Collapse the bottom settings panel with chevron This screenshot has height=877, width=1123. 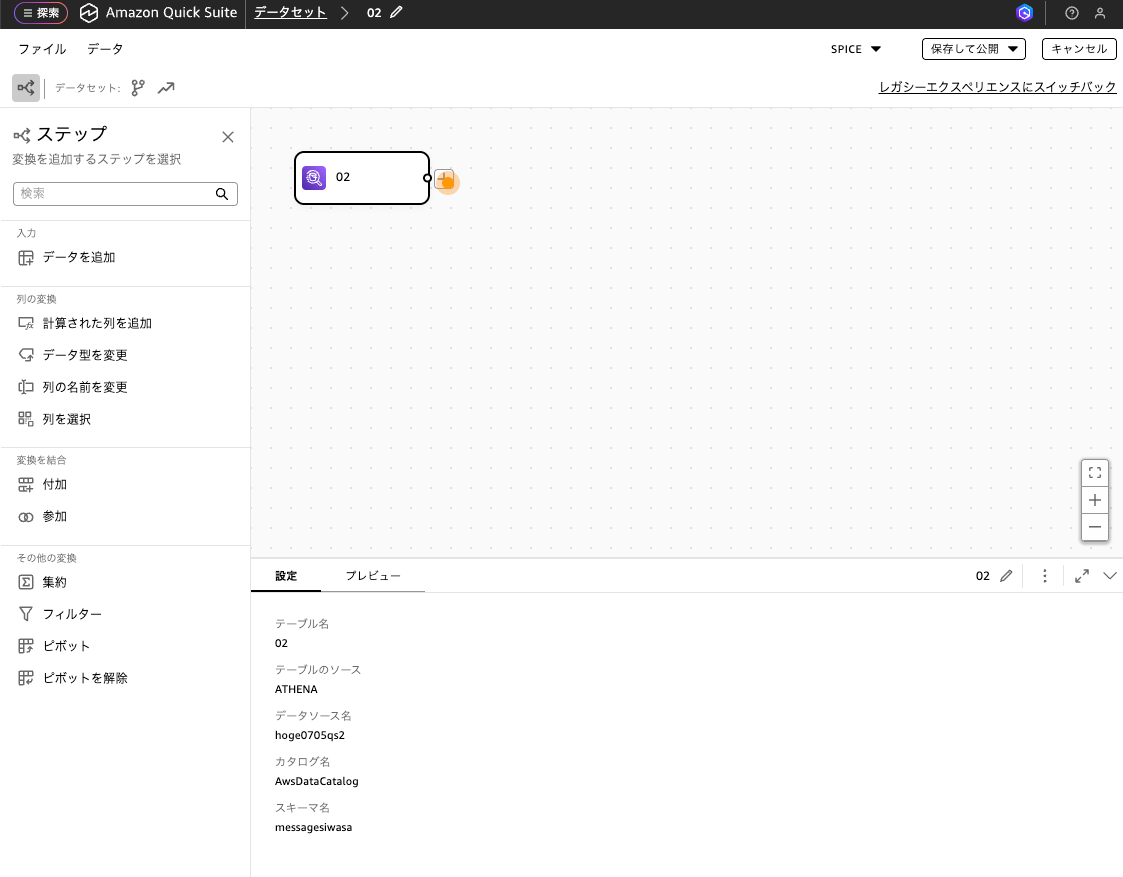pyautogui.click(x=1109, y=576)
